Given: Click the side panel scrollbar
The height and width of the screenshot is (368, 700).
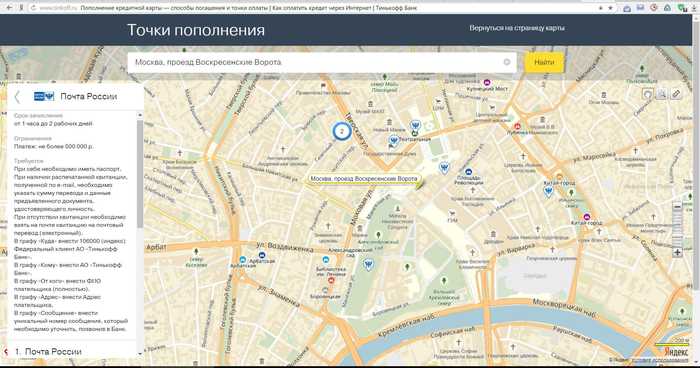Looking at the screenshot, I should 140,174.
